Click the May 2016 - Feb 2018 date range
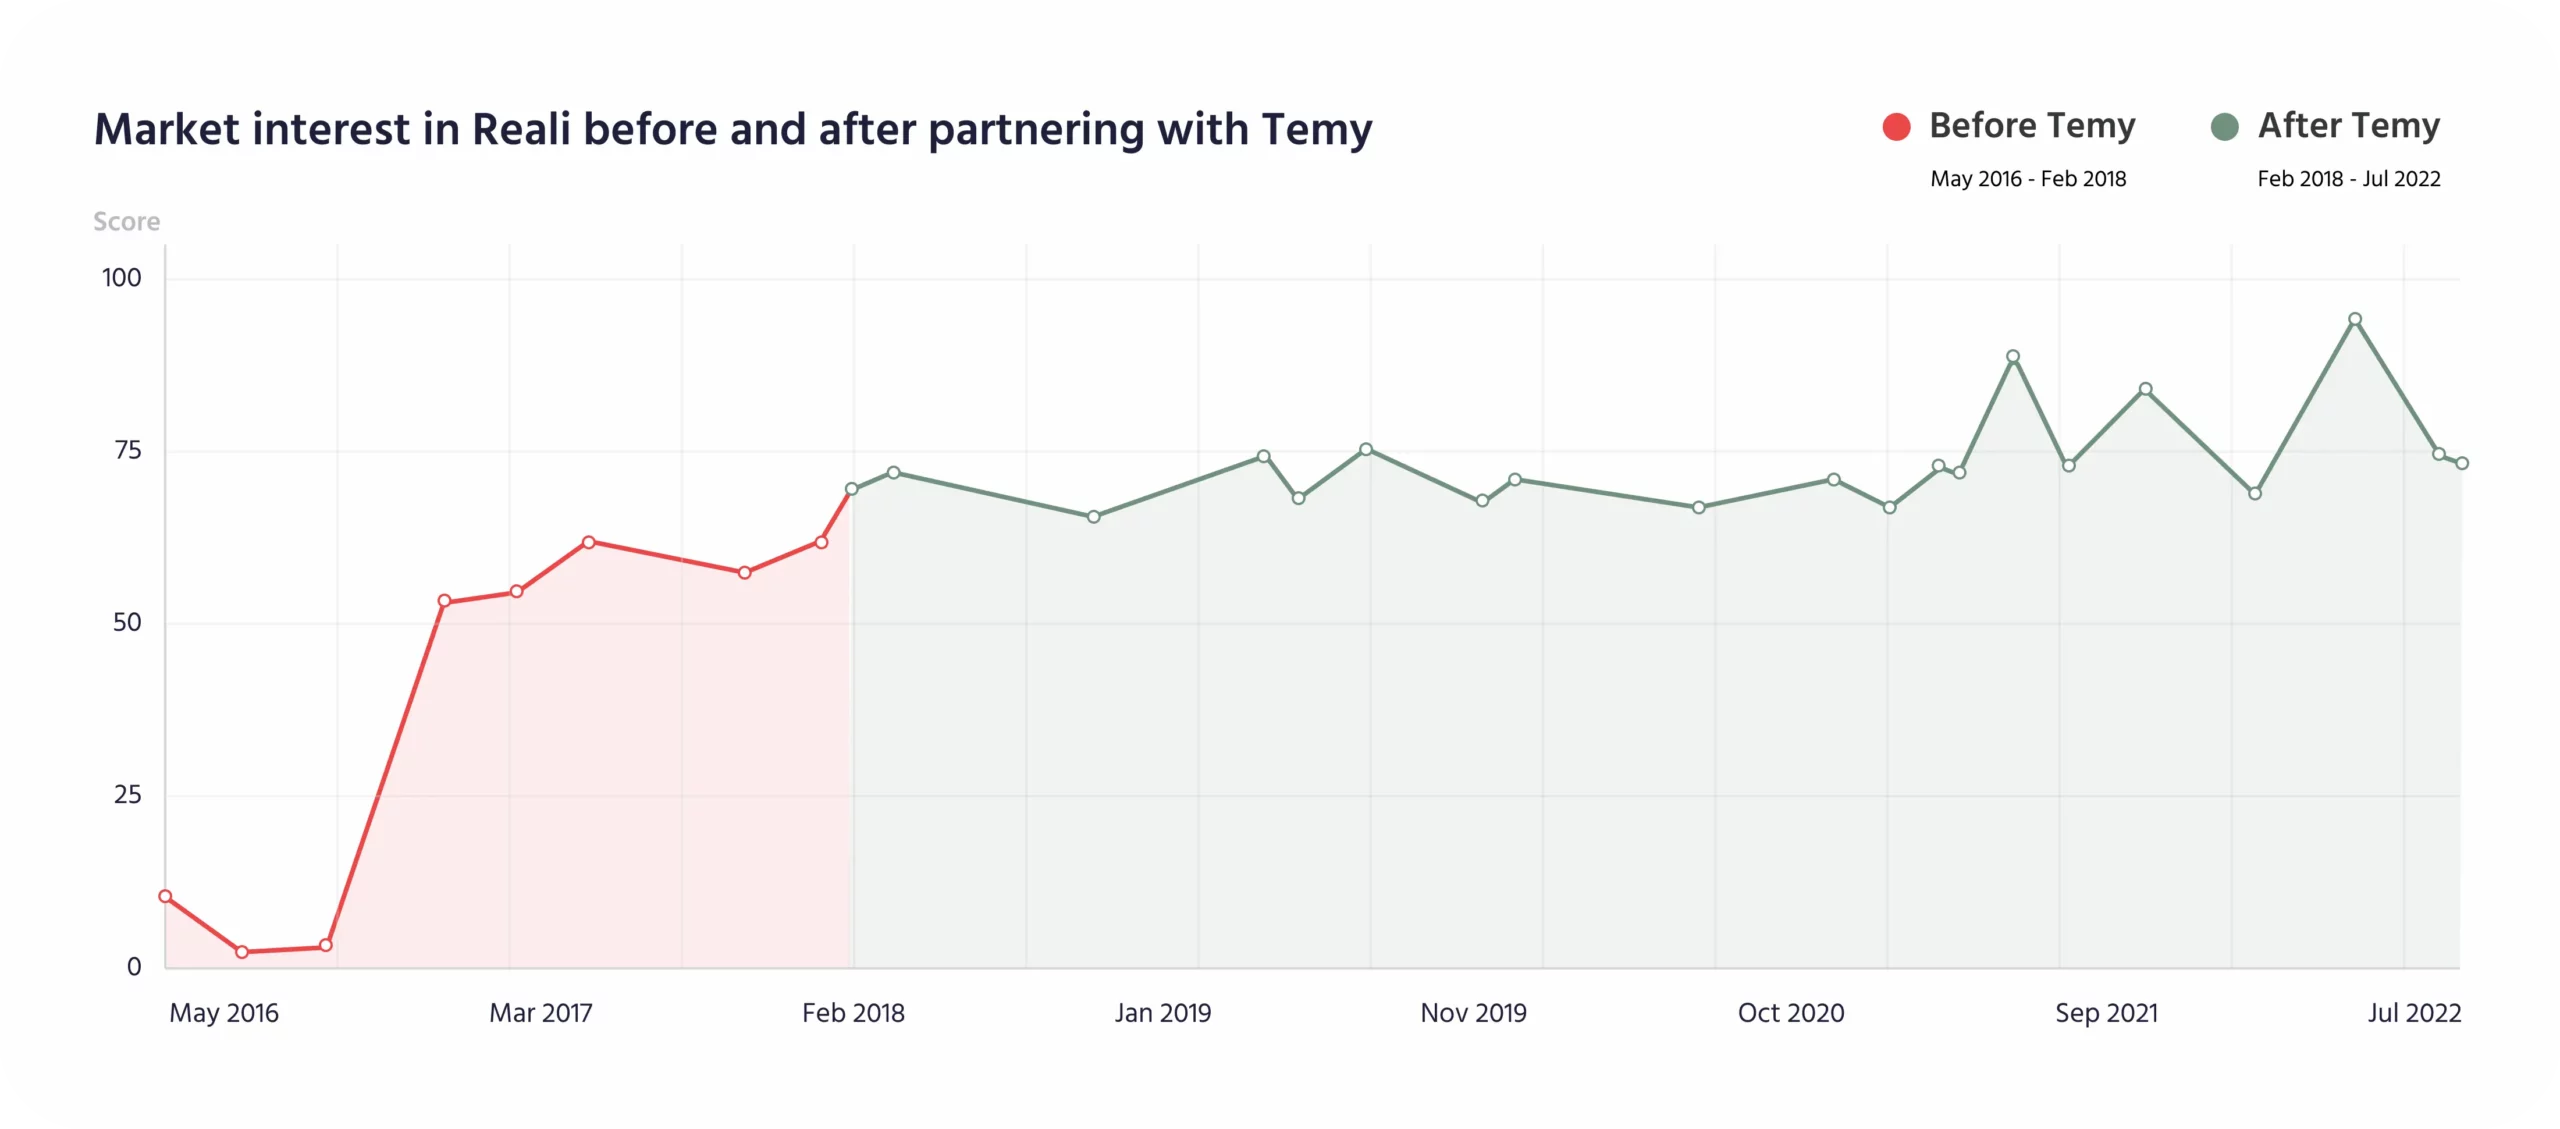 click(2028, 179)
